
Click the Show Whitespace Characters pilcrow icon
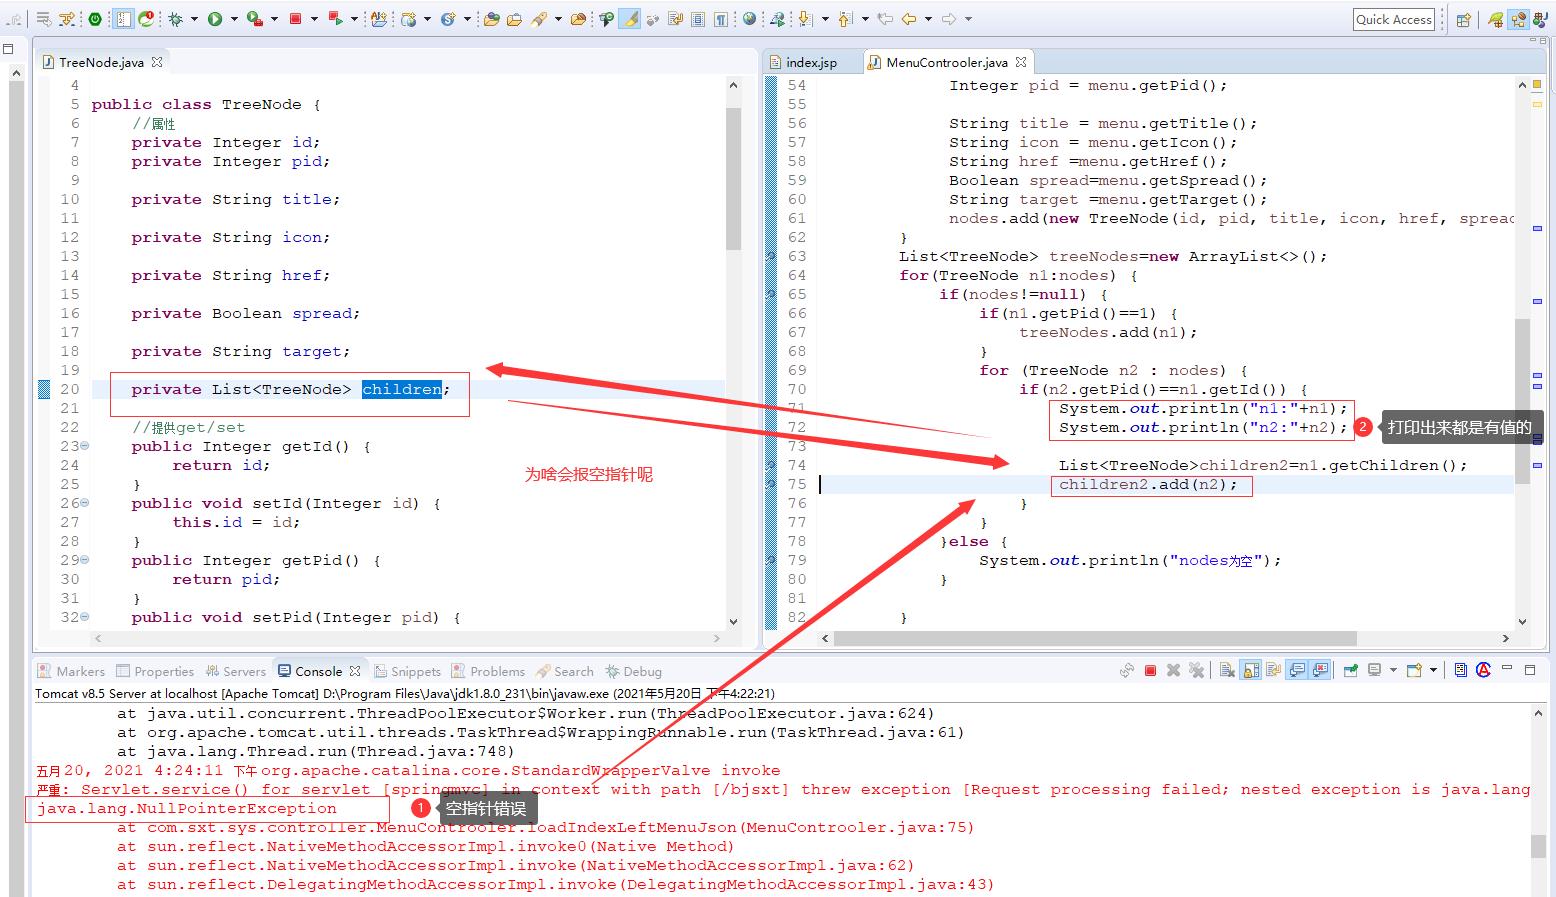[720, 18]
